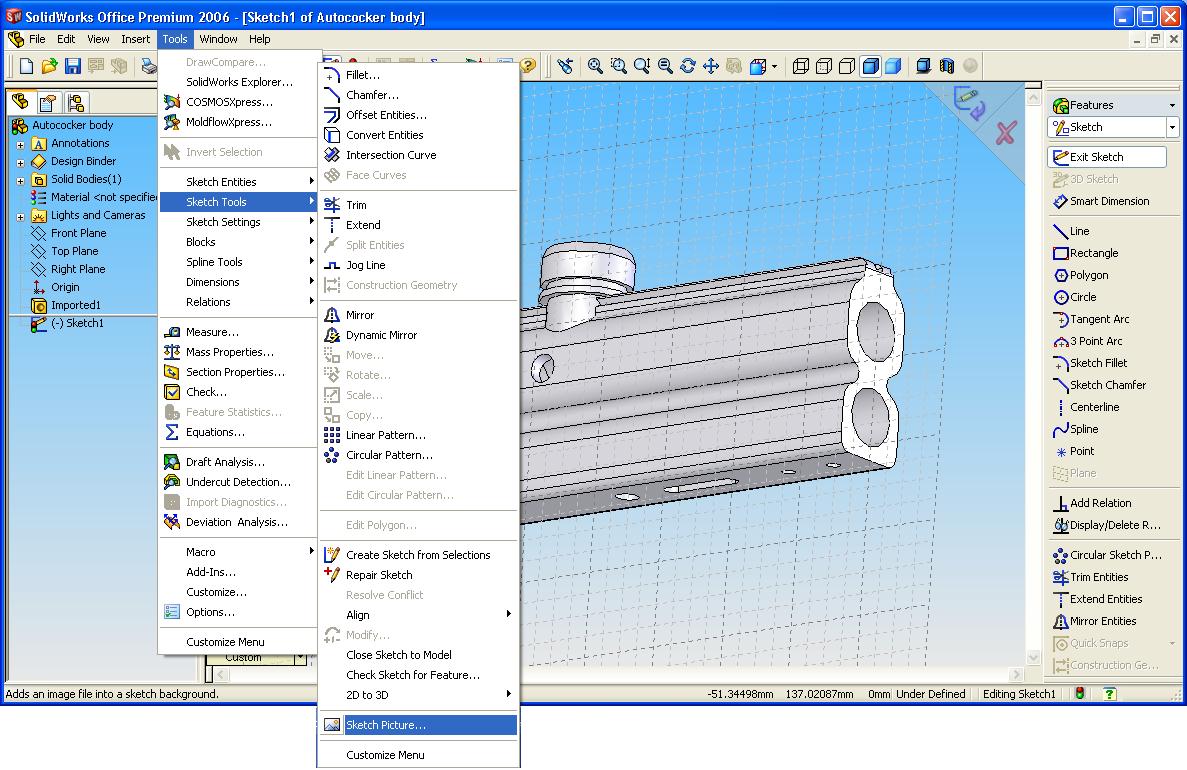Select the Zoom to Area icon
This screenshot has height=770, width=1187.
(x=618, y=67)
